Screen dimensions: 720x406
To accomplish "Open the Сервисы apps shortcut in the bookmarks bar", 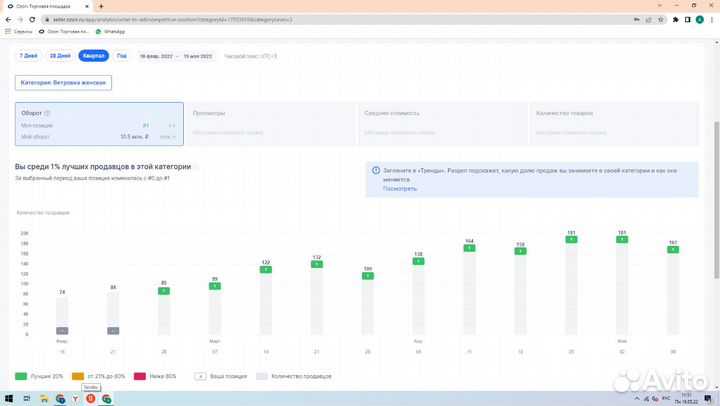I will click(18, 31).
